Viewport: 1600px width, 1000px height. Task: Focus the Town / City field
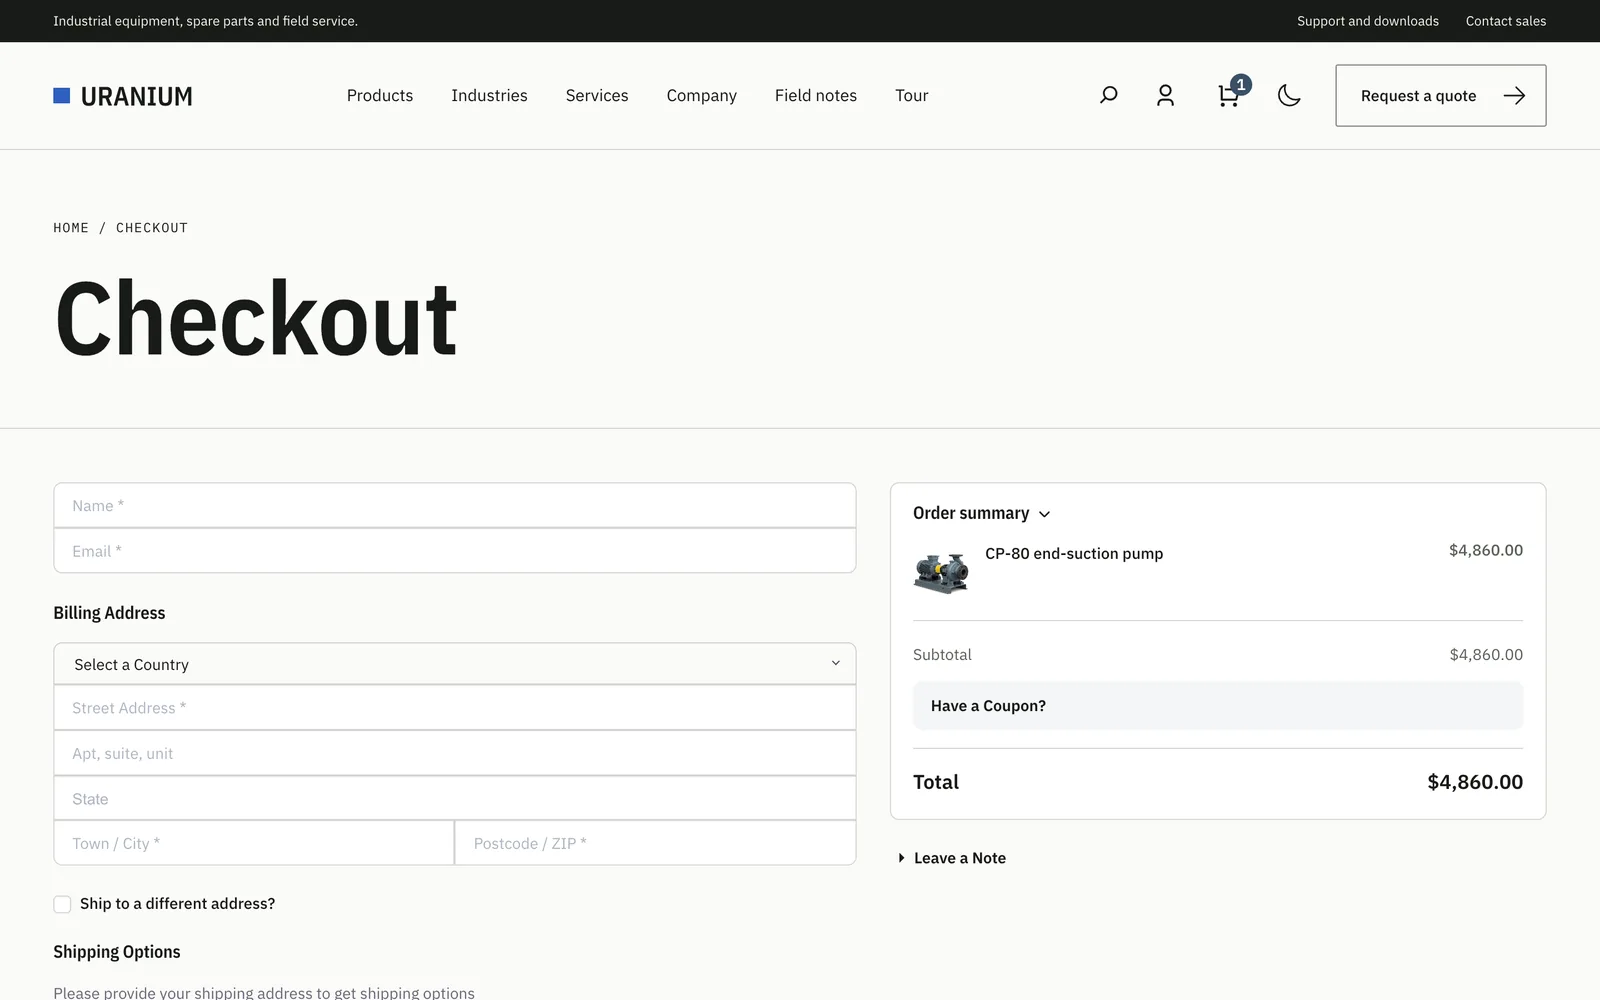(x=254, y=843)
